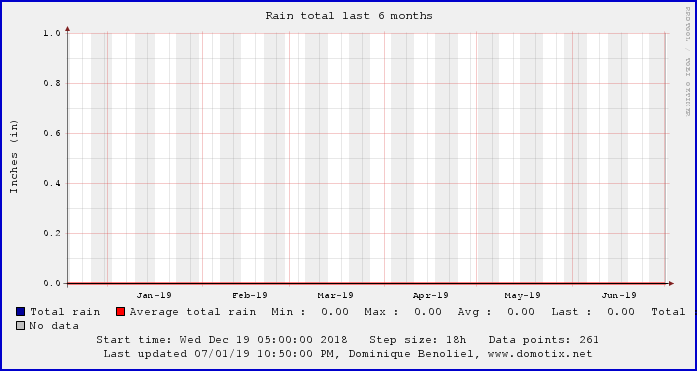Click the 'Total rain' legend label
Image resolution: width=697 pixels, height=371 pixels.
pos(65,312)
